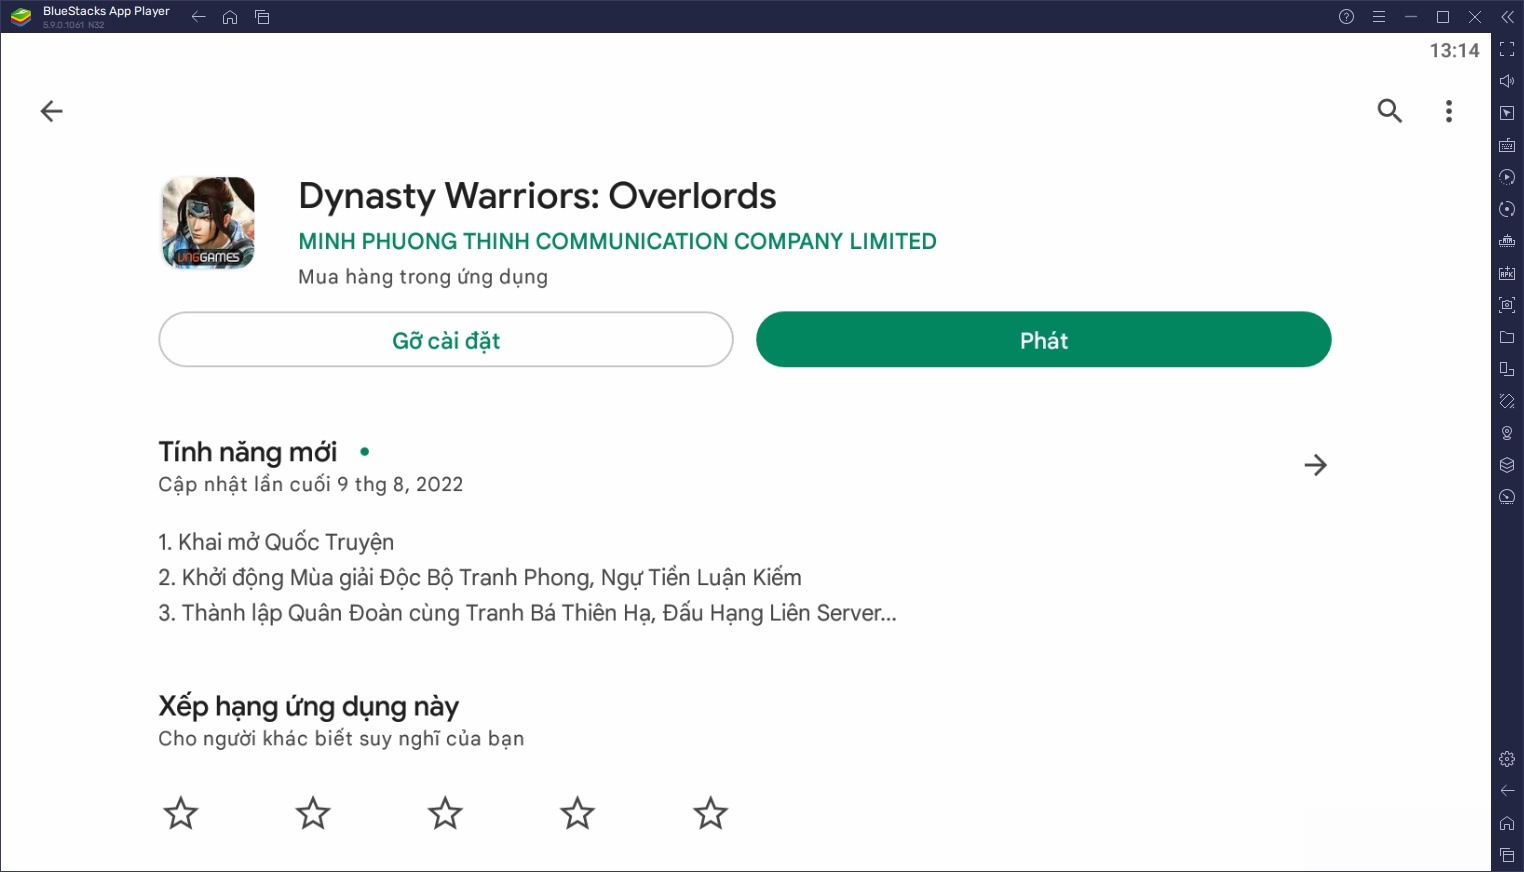Open the multi-instance icon in sidebar
Screen dimensions: 1524x872
[1507, 369]
